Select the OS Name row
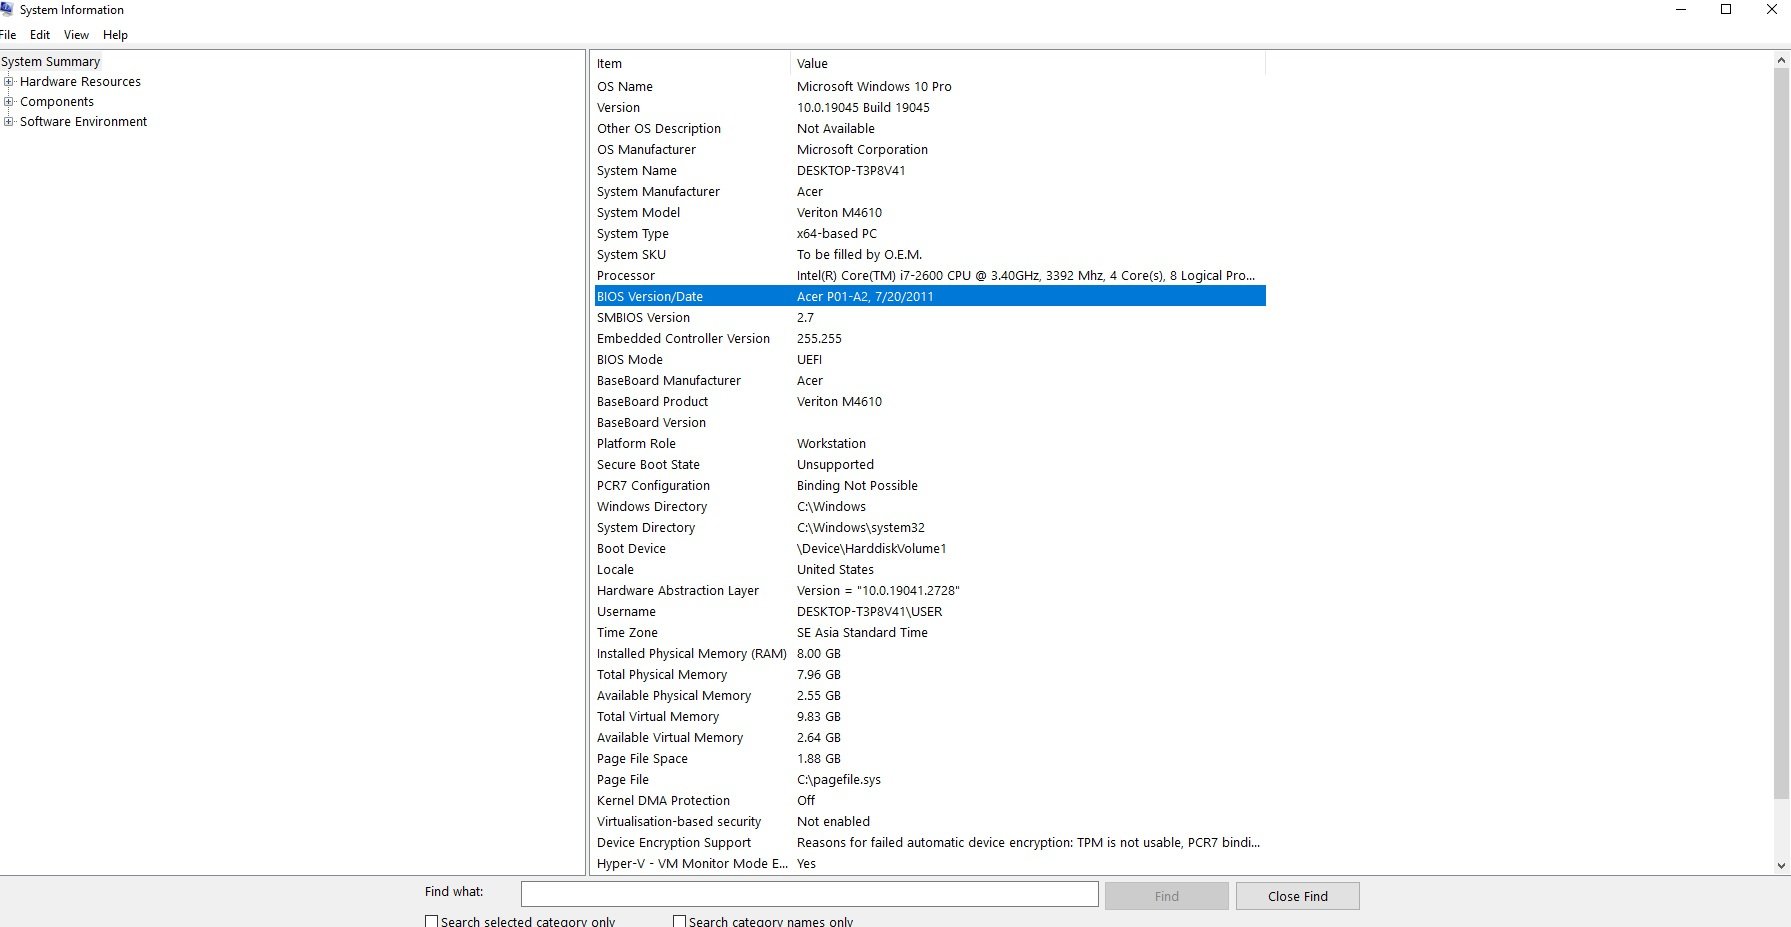The image size is (1791, 927). 930,87
